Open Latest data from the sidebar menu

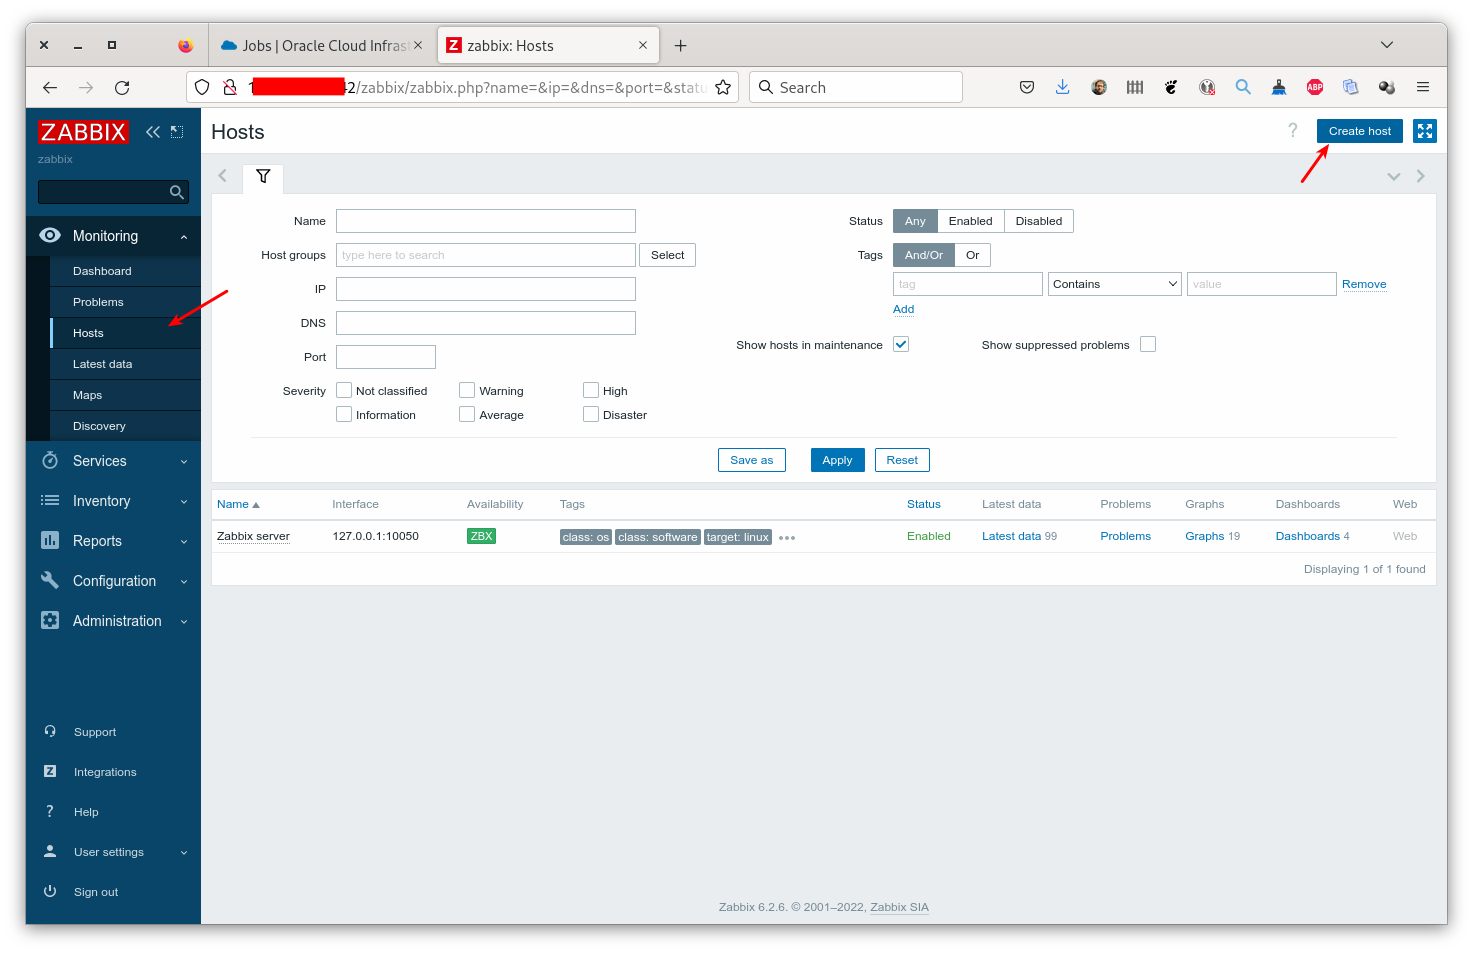(102, 363)
